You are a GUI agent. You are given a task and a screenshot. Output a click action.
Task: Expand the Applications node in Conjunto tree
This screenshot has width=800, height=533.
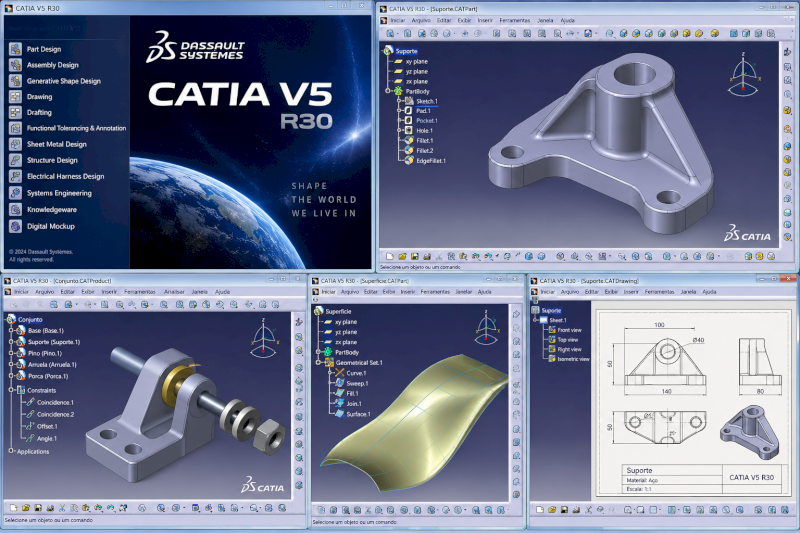point(11,451)
